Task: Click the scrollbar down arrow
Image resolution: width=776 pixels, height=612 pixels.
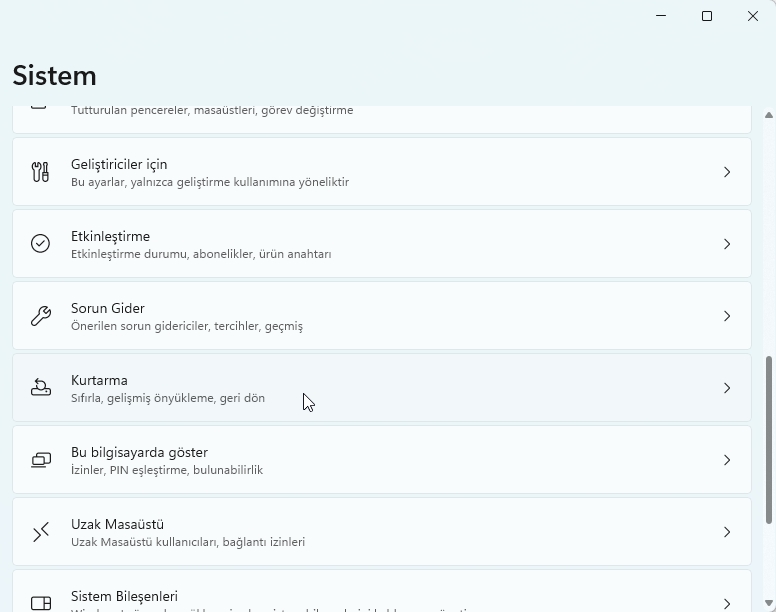Action: pos(769,603)
